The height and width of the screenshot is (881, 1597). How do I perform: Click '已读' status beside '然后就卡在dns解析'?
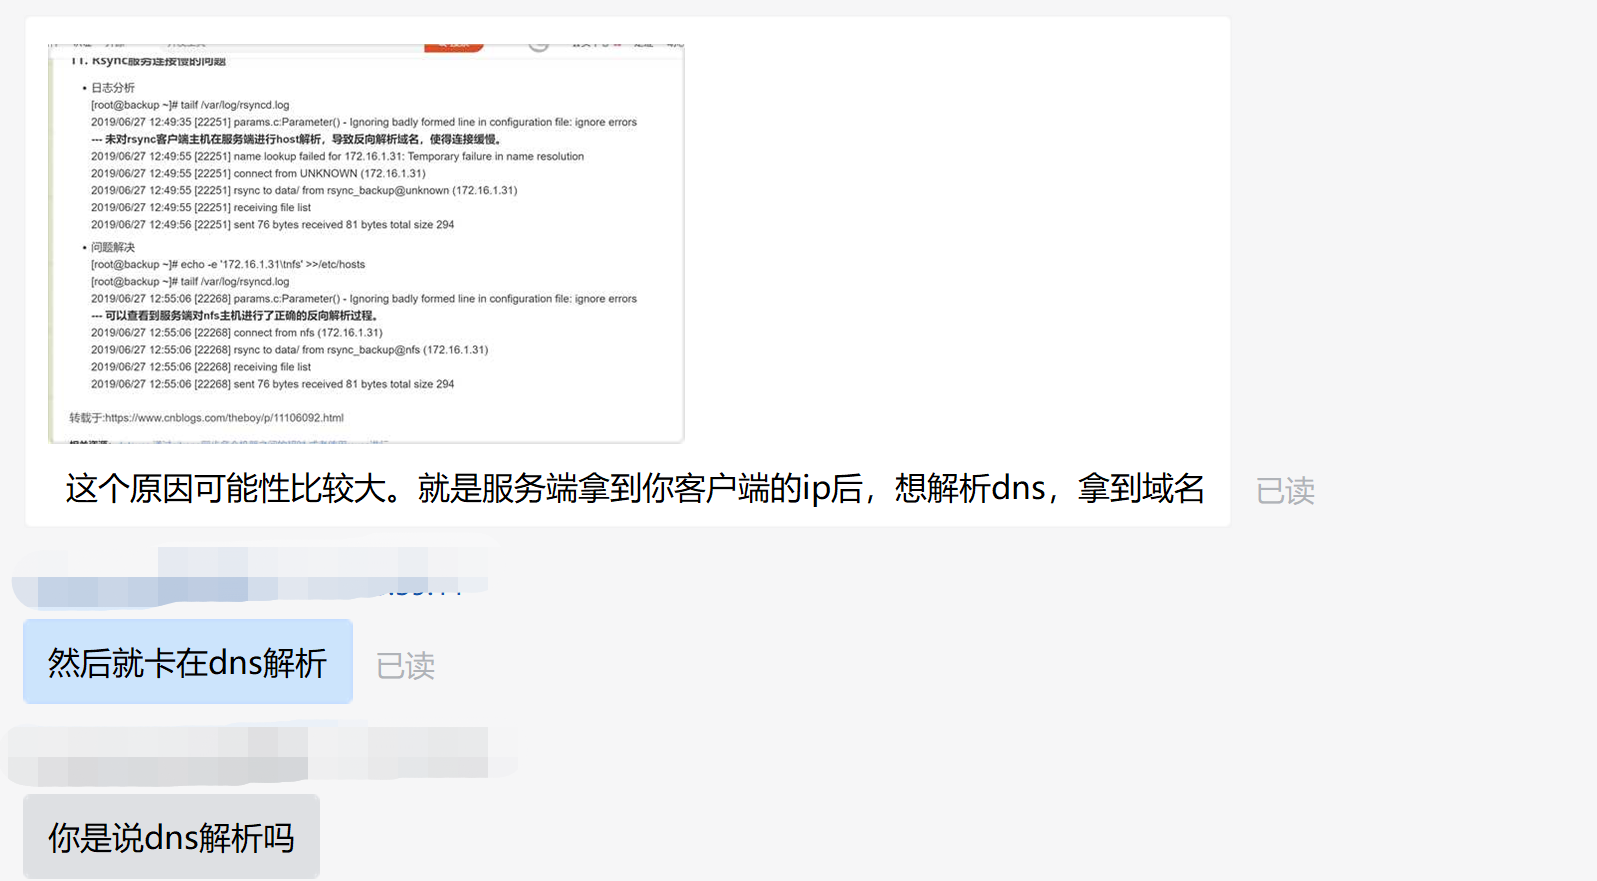click(405, 666)
